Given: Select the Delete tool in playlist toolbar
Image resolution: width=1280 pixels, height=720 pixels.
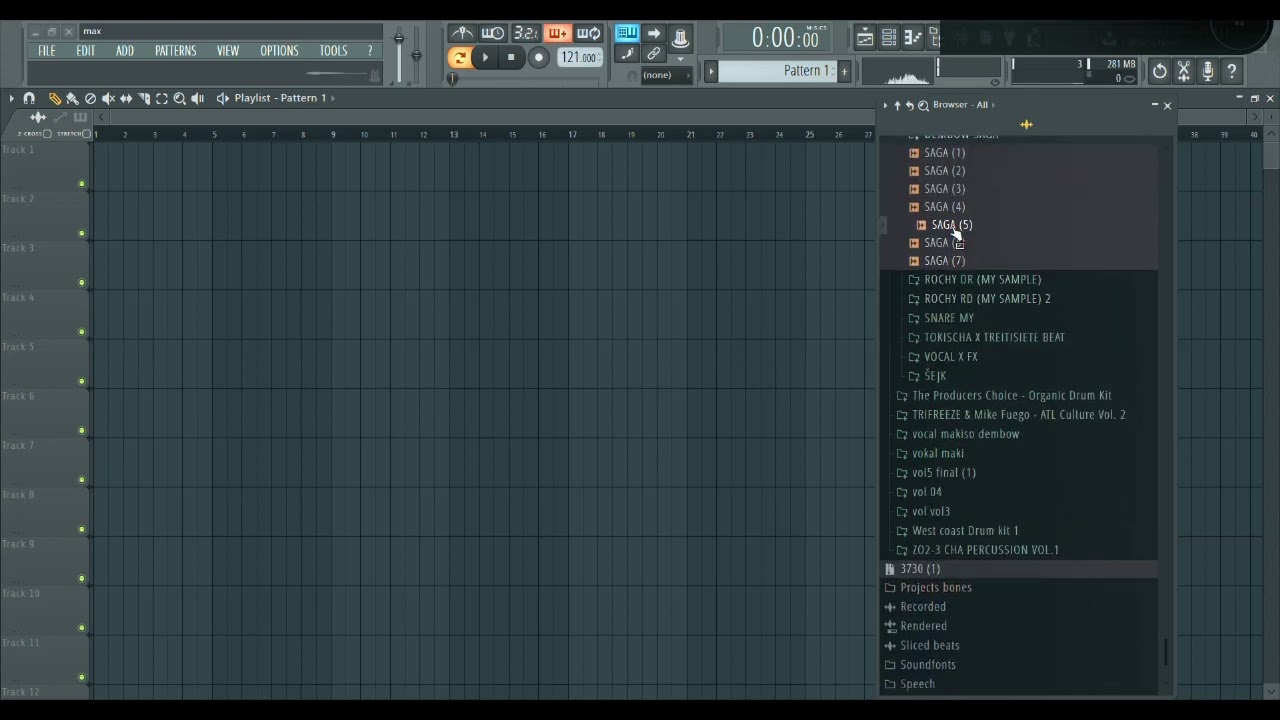Looking at the screenshot, I should [90, 98].
